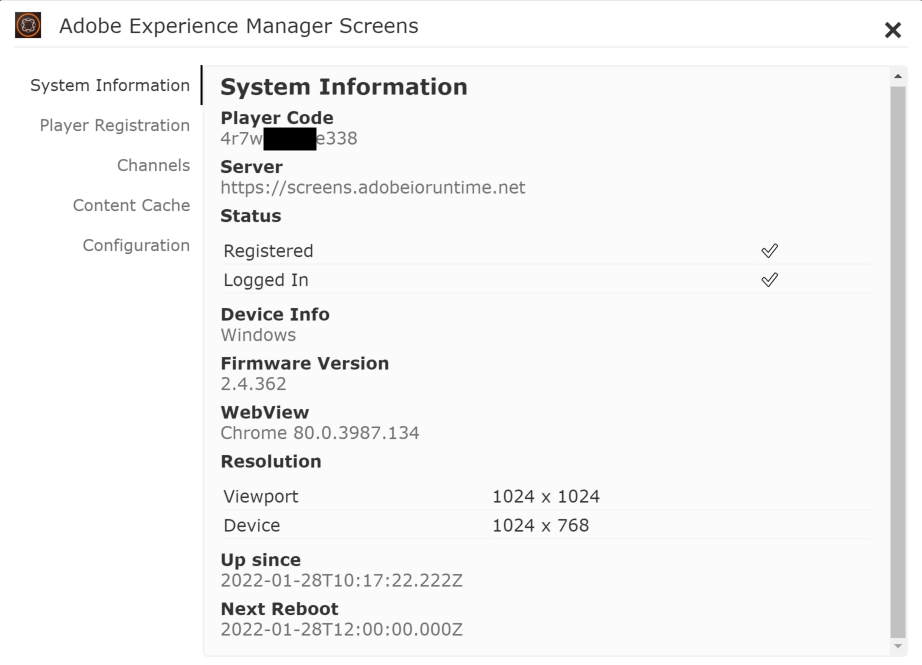Click the scrollbar up arrow
Viewport: 922px width, 665px height.
pyautogui.click(x=897, y=77)
